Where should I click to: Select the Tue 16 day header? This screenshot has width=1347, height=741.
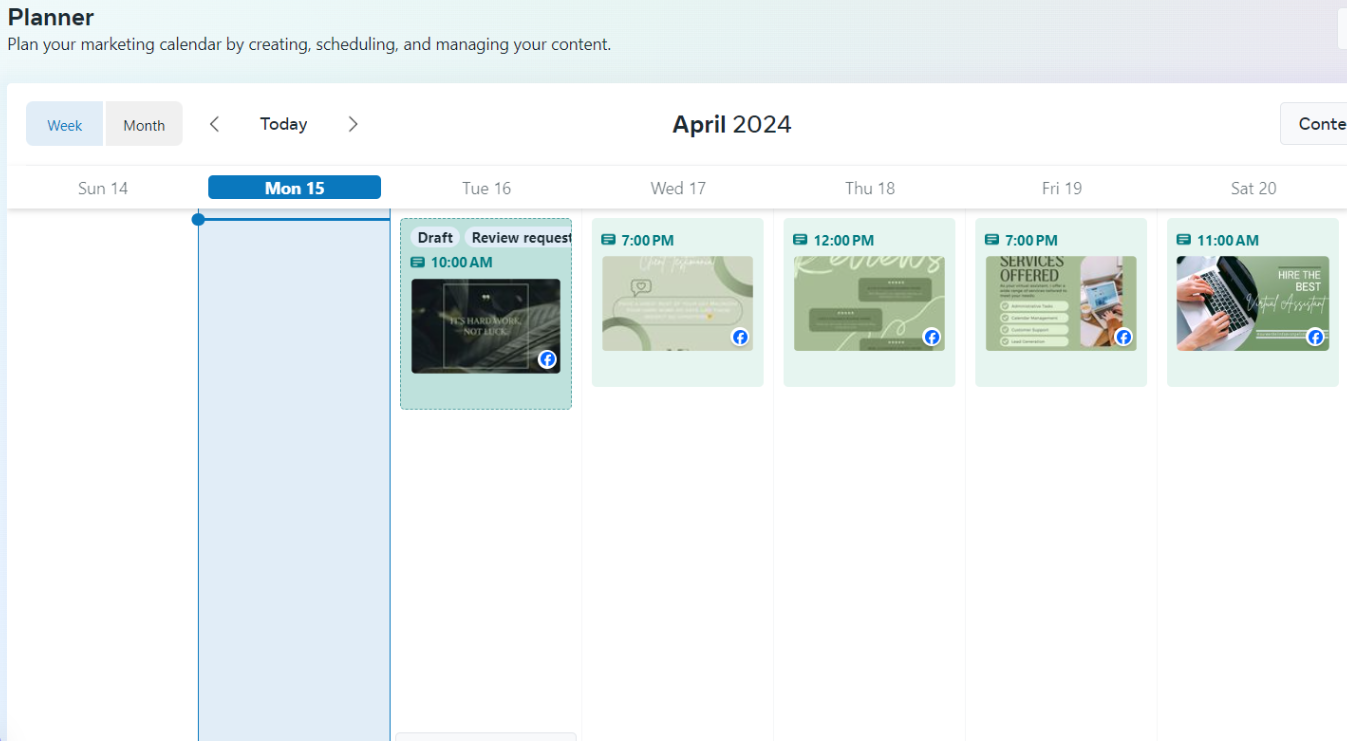(487, 188)
